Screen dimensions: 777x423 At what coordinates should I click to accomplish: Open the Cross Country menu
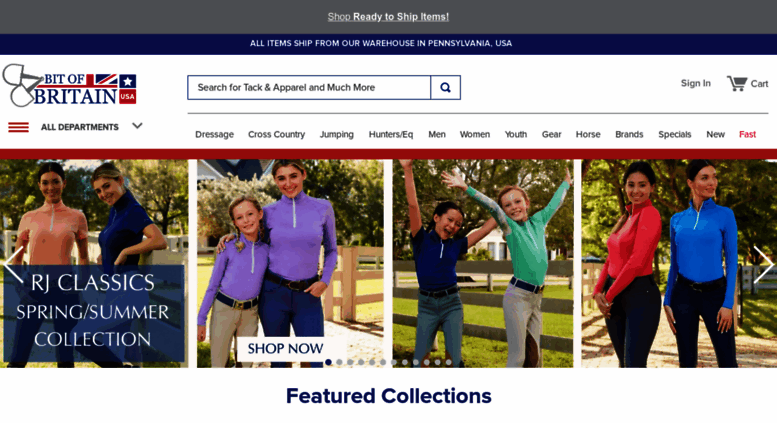(x=277, y=134)
